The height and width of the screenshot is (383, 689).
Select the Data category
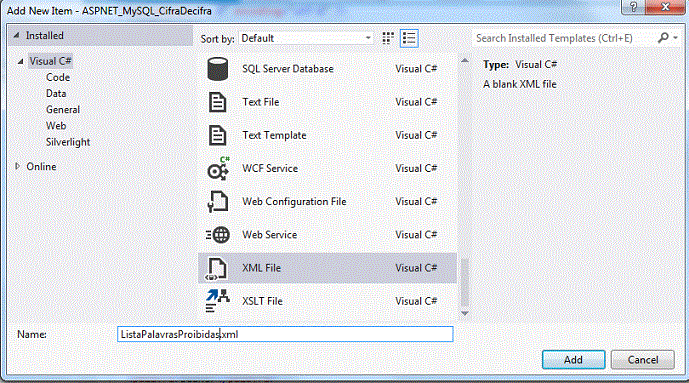pyautogui.click(x=56, y=94)
